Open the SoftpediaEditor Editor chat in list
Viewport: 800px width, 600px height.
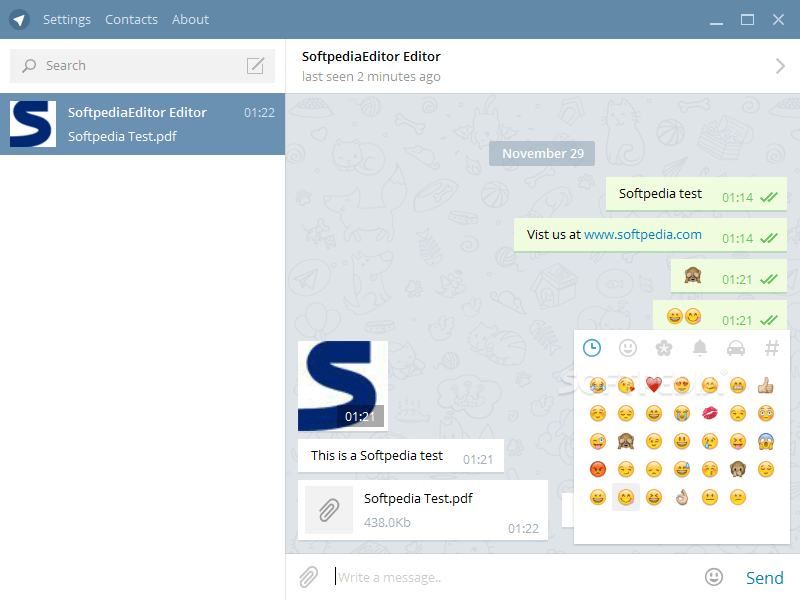tap(142, 124)
